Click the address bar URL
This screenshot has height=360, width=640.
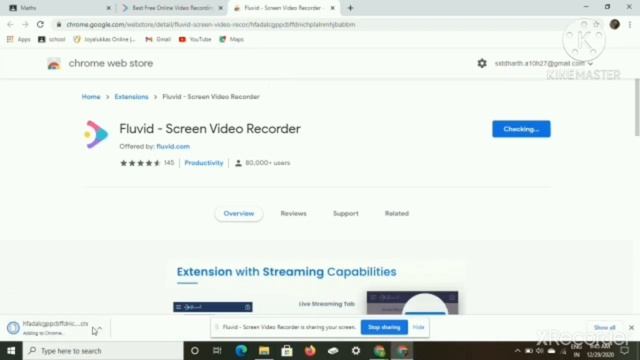tap(211, 24)
